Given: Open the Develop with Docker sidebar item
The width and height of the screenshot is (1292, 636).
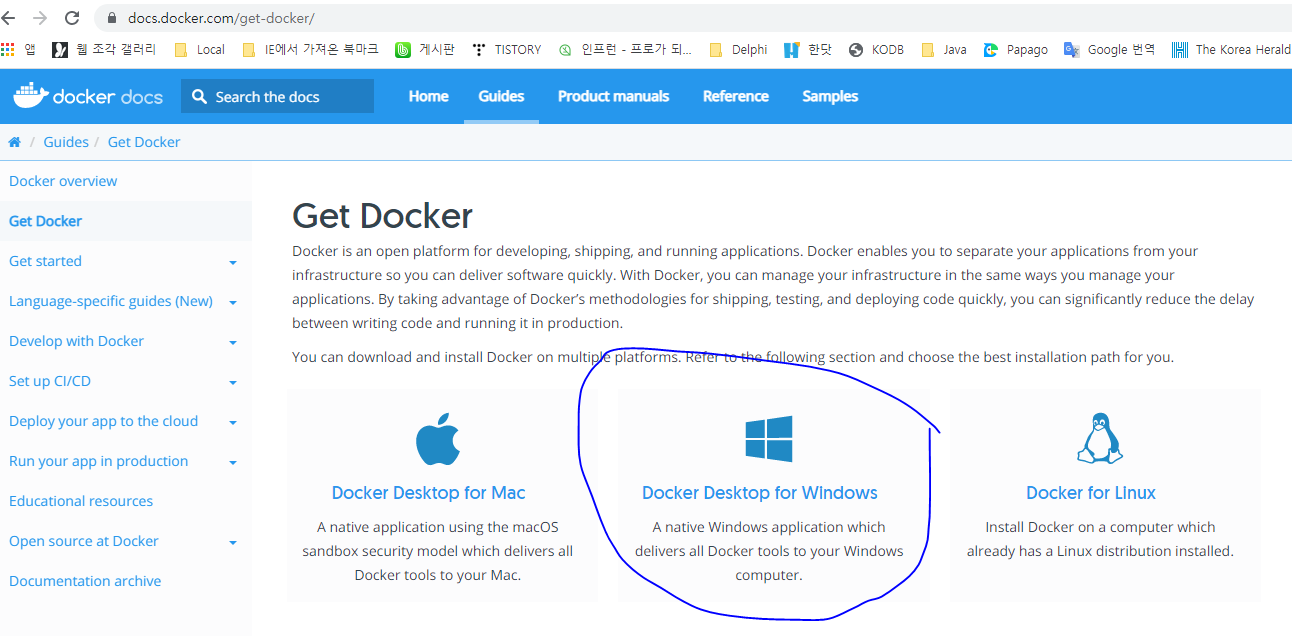Looking at the screenshot, I should 76,341.
